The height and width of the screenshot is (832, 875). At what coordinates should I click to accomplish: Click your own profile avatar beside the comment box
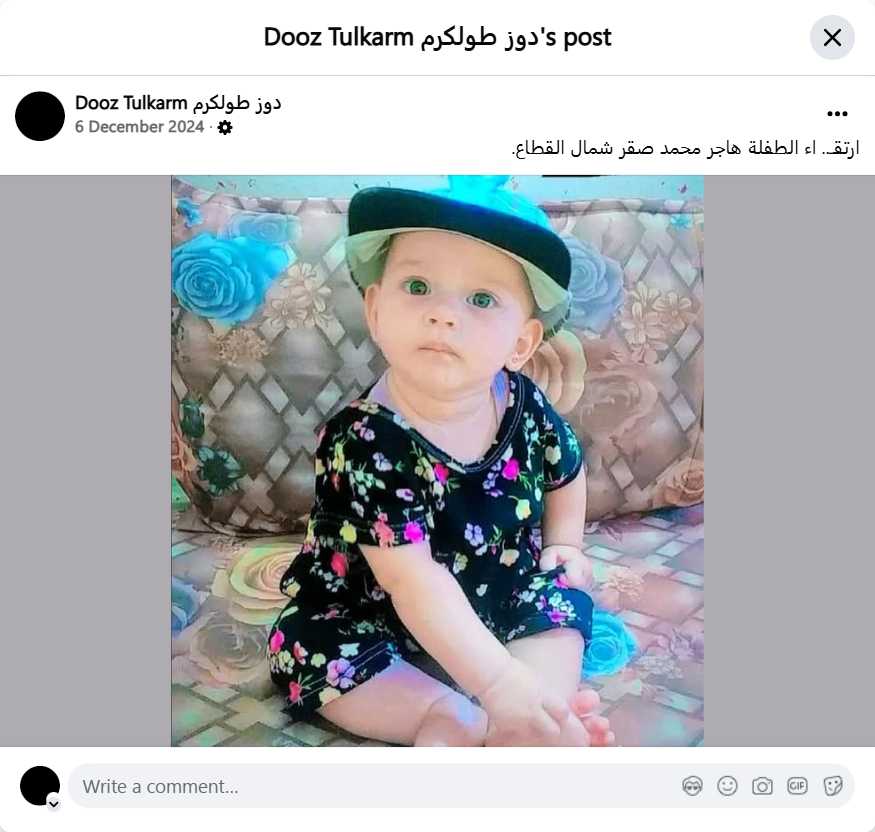[40, 786]
